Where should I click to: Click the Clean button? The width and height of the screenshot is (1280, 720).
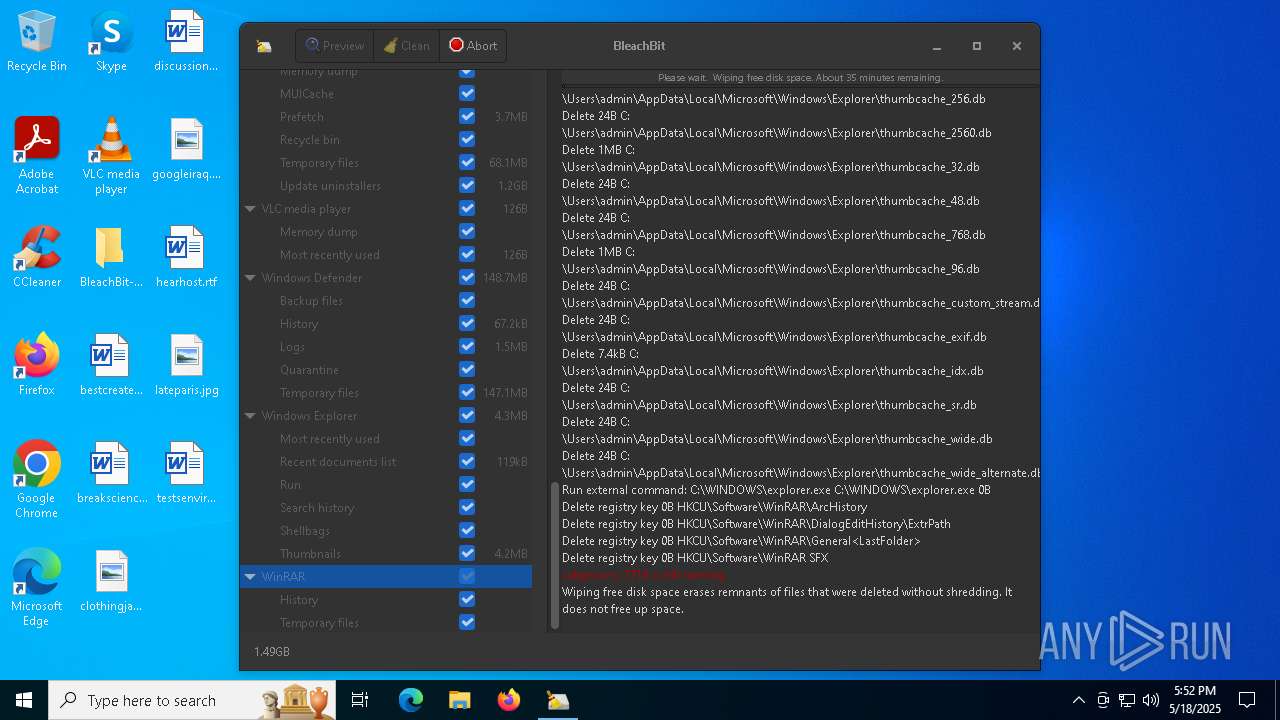(x=406, y=46)
